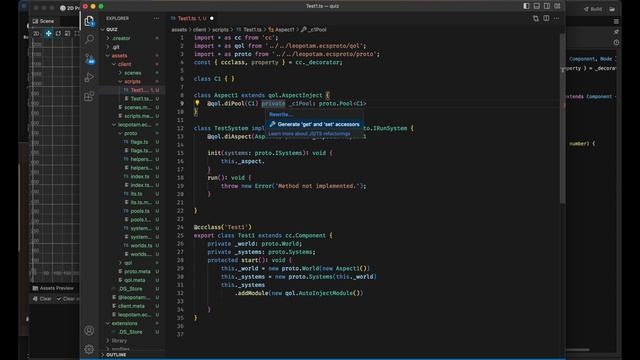Open the Search view in activity bar
This screenshot has width=640, height=360.
tap(89, 39)
